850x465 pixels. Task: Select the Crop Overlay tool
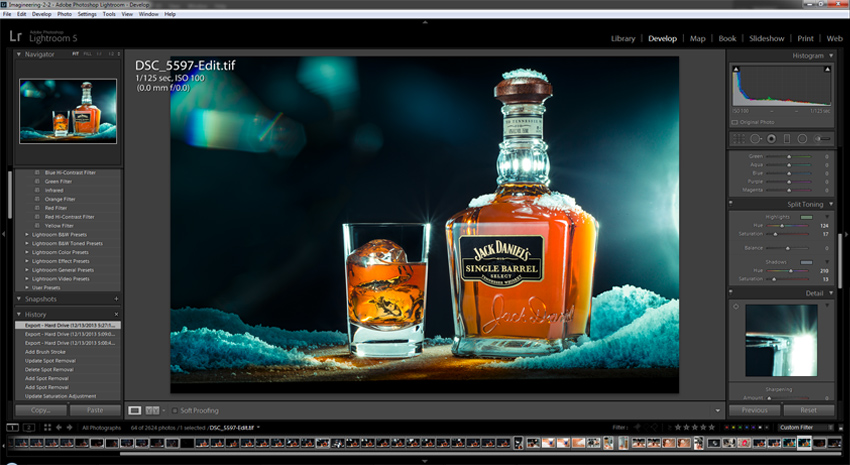click(739, 139)
